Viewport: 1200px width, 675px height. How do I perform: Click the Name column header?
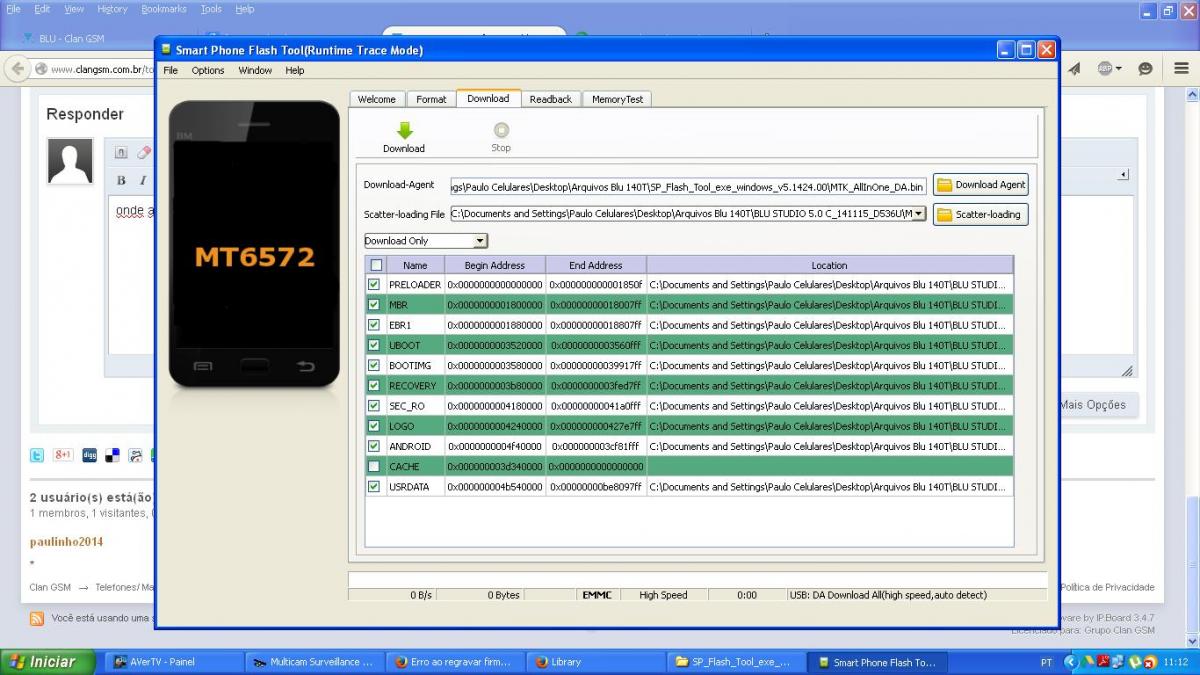tap(415, 265)
